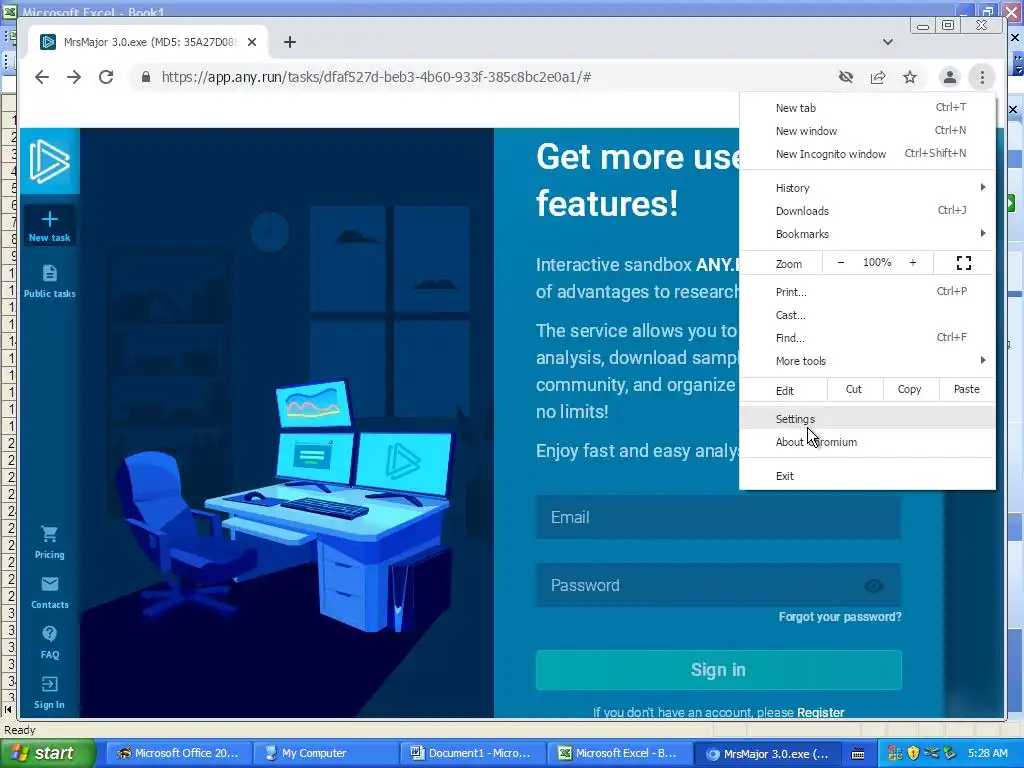
Task: Click the padlock site info icon
Action: click(x=146, y=77)
